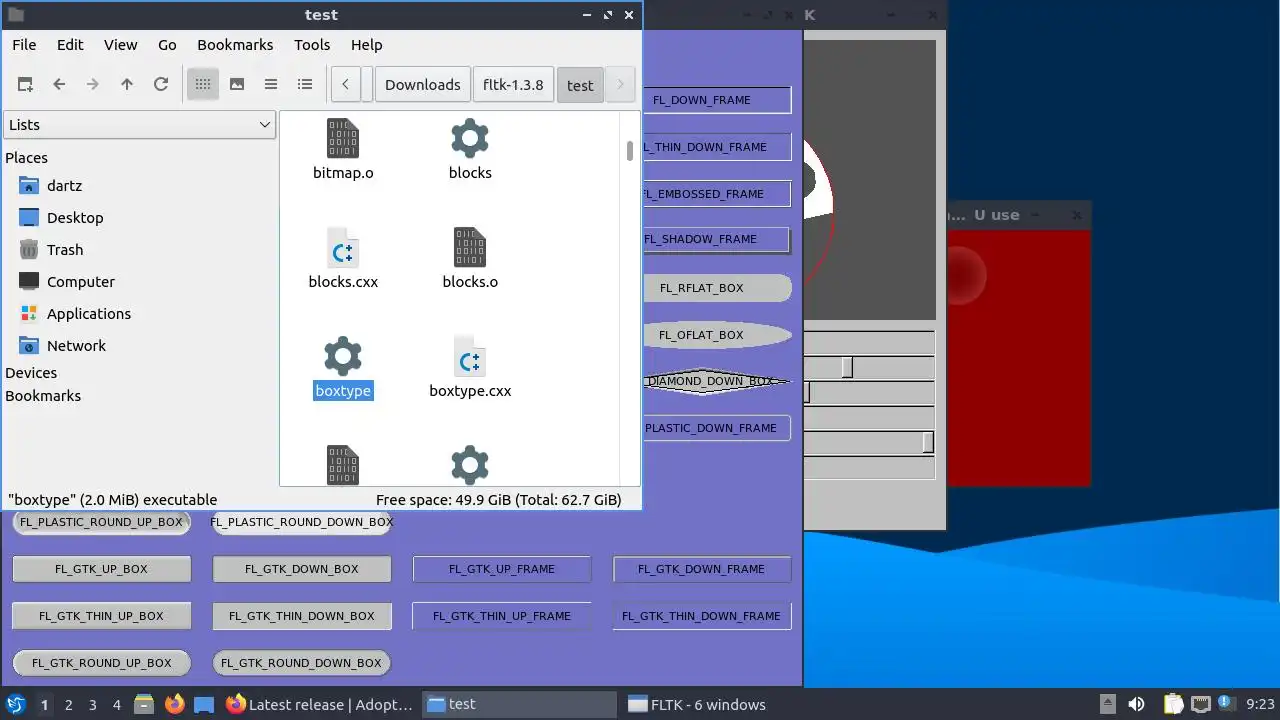This screenshot has height=720, width=1280.
Task: Open the Lists side pane dropdown
Action: [x=139, y=125]
